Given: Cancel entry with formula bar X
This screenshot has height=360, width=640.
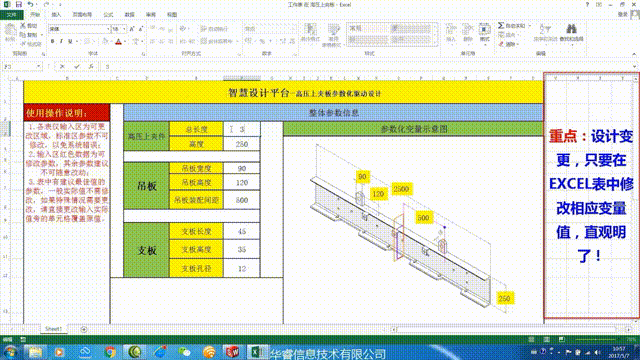Looking at the screenshot, I should tap(62, 67).
